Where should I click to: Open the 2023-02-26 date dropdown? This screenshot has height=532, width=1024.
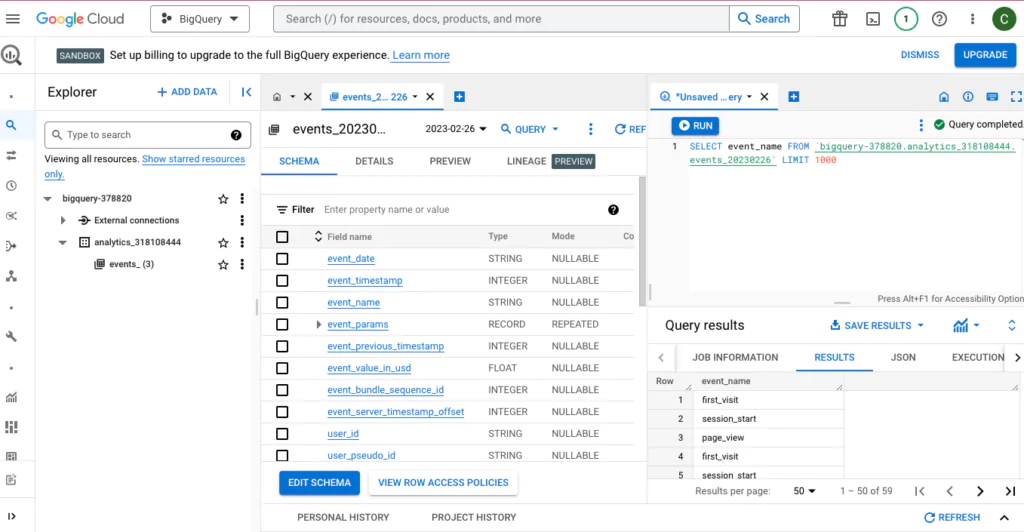tap(456, 129)
